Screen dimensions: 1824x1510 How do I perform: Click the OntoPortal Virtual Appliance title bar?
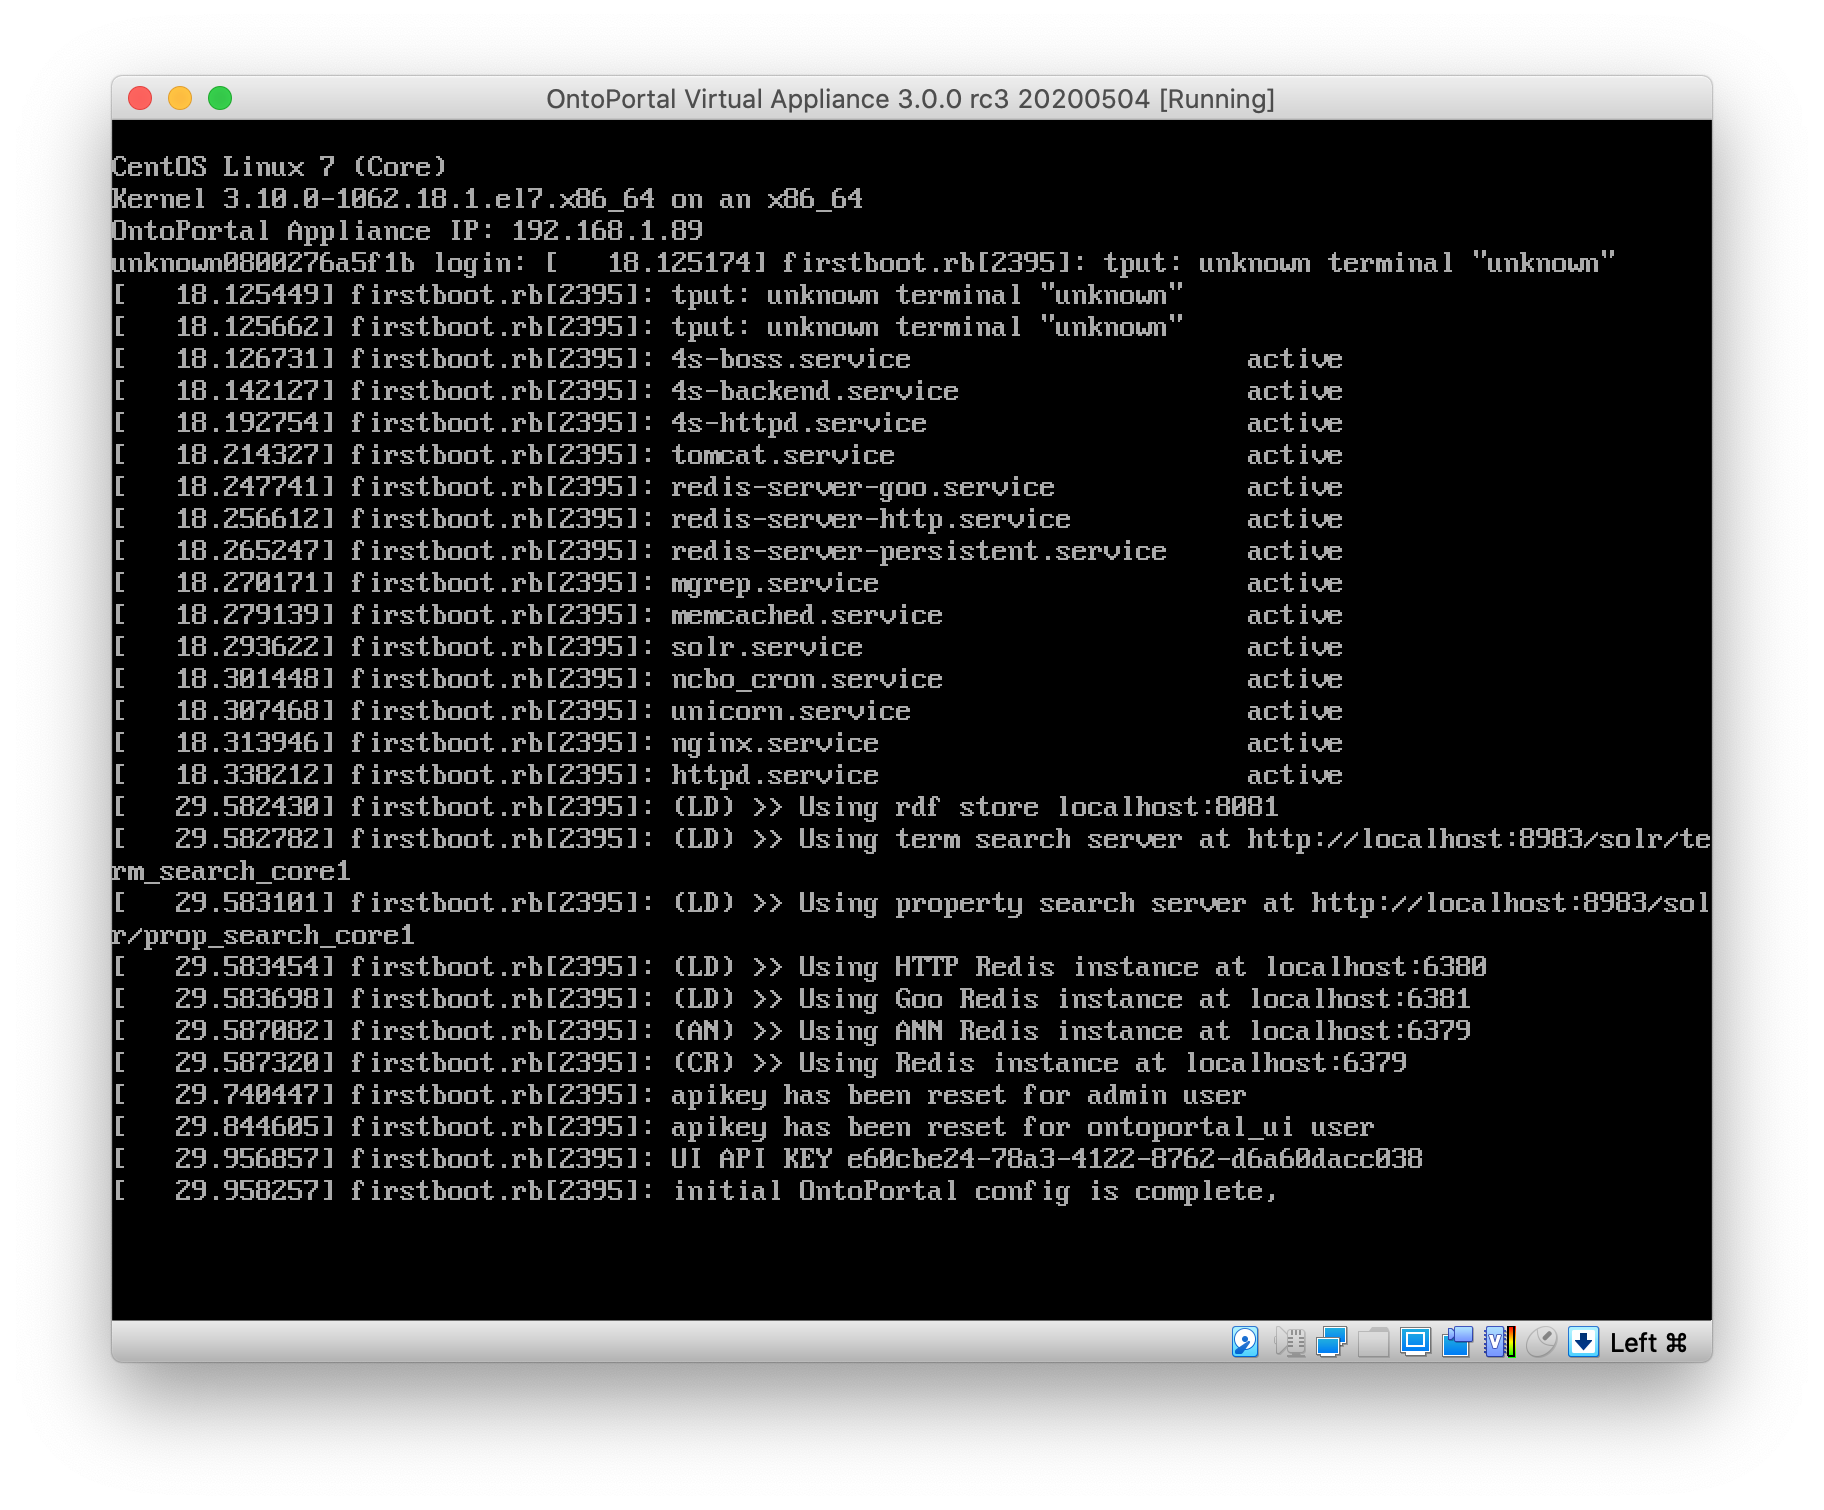coord(910,99)
